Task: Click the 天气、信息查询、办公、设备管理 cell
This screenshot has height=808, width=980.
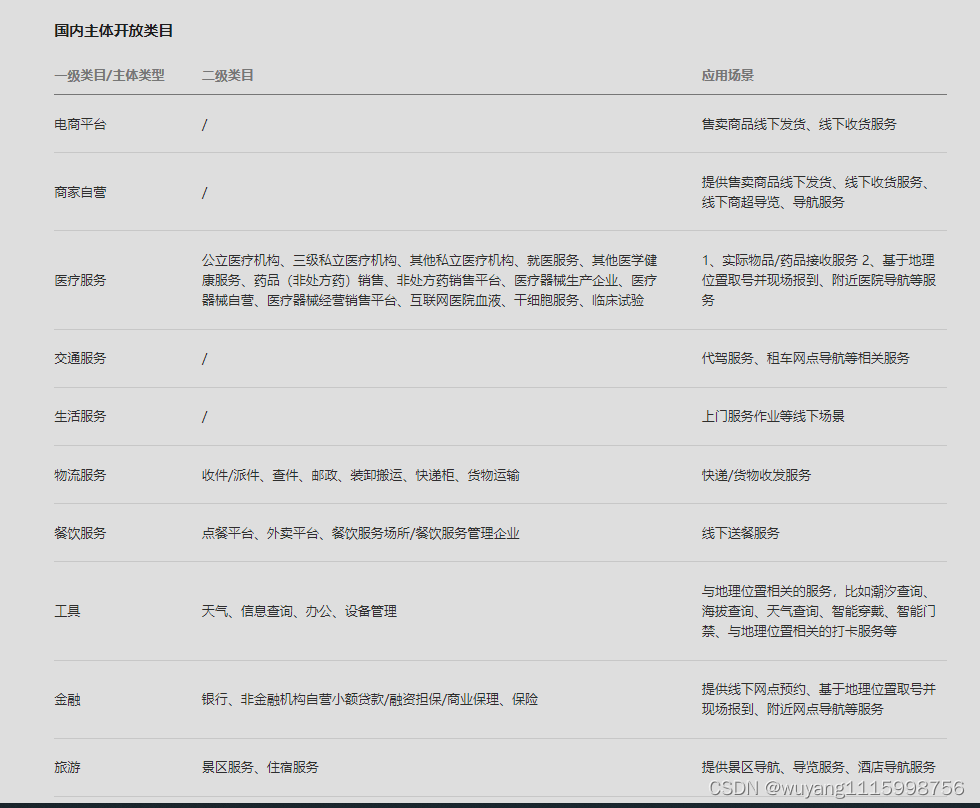Action: point(299,611)
